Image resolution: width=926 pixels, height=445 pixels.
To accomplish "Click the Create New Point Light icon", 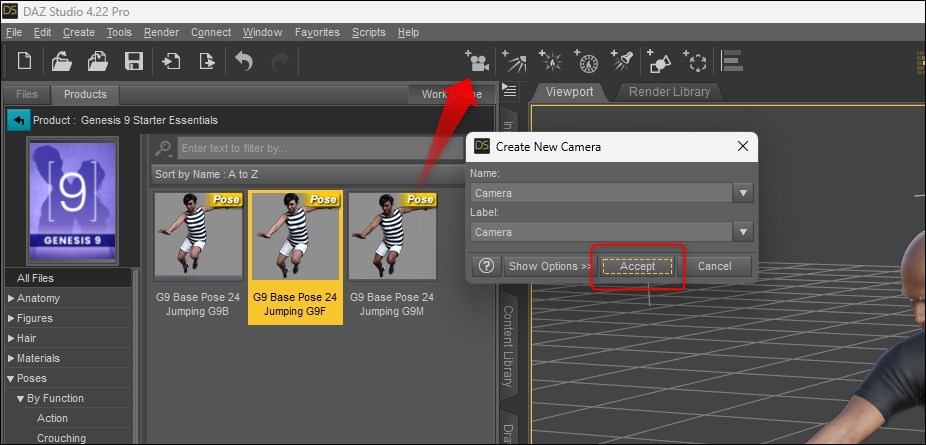I will [x=550, y=61].
